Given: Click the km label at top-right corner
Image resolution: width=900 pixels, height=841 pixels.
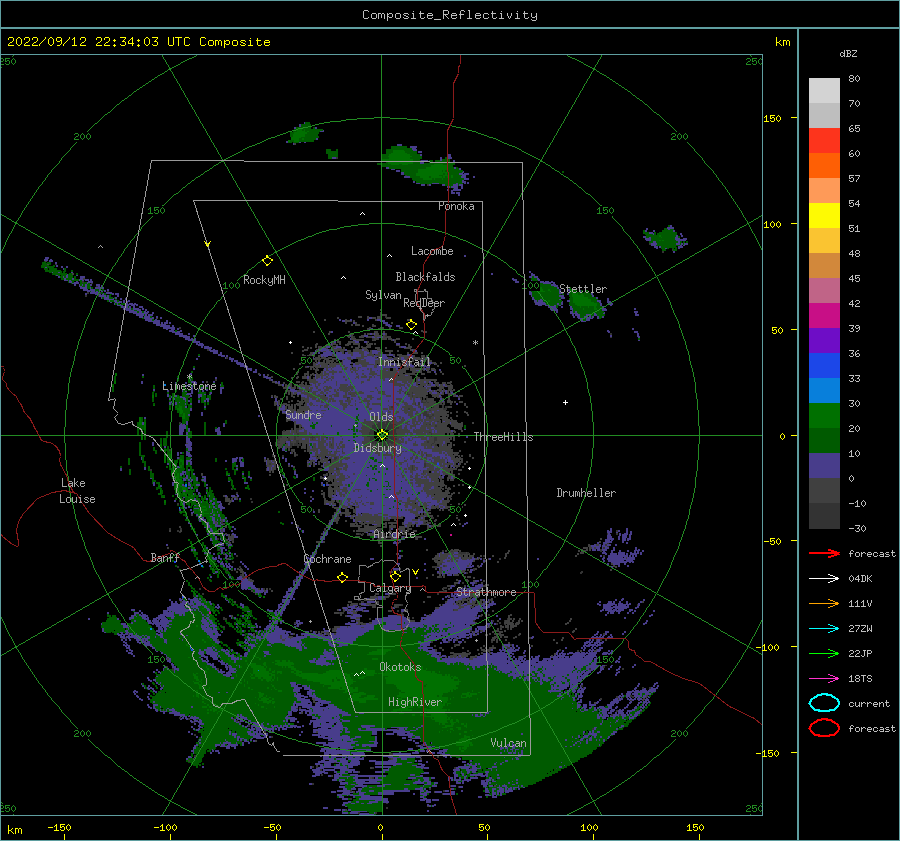Looking at the screenshot, I should point(782,42).
